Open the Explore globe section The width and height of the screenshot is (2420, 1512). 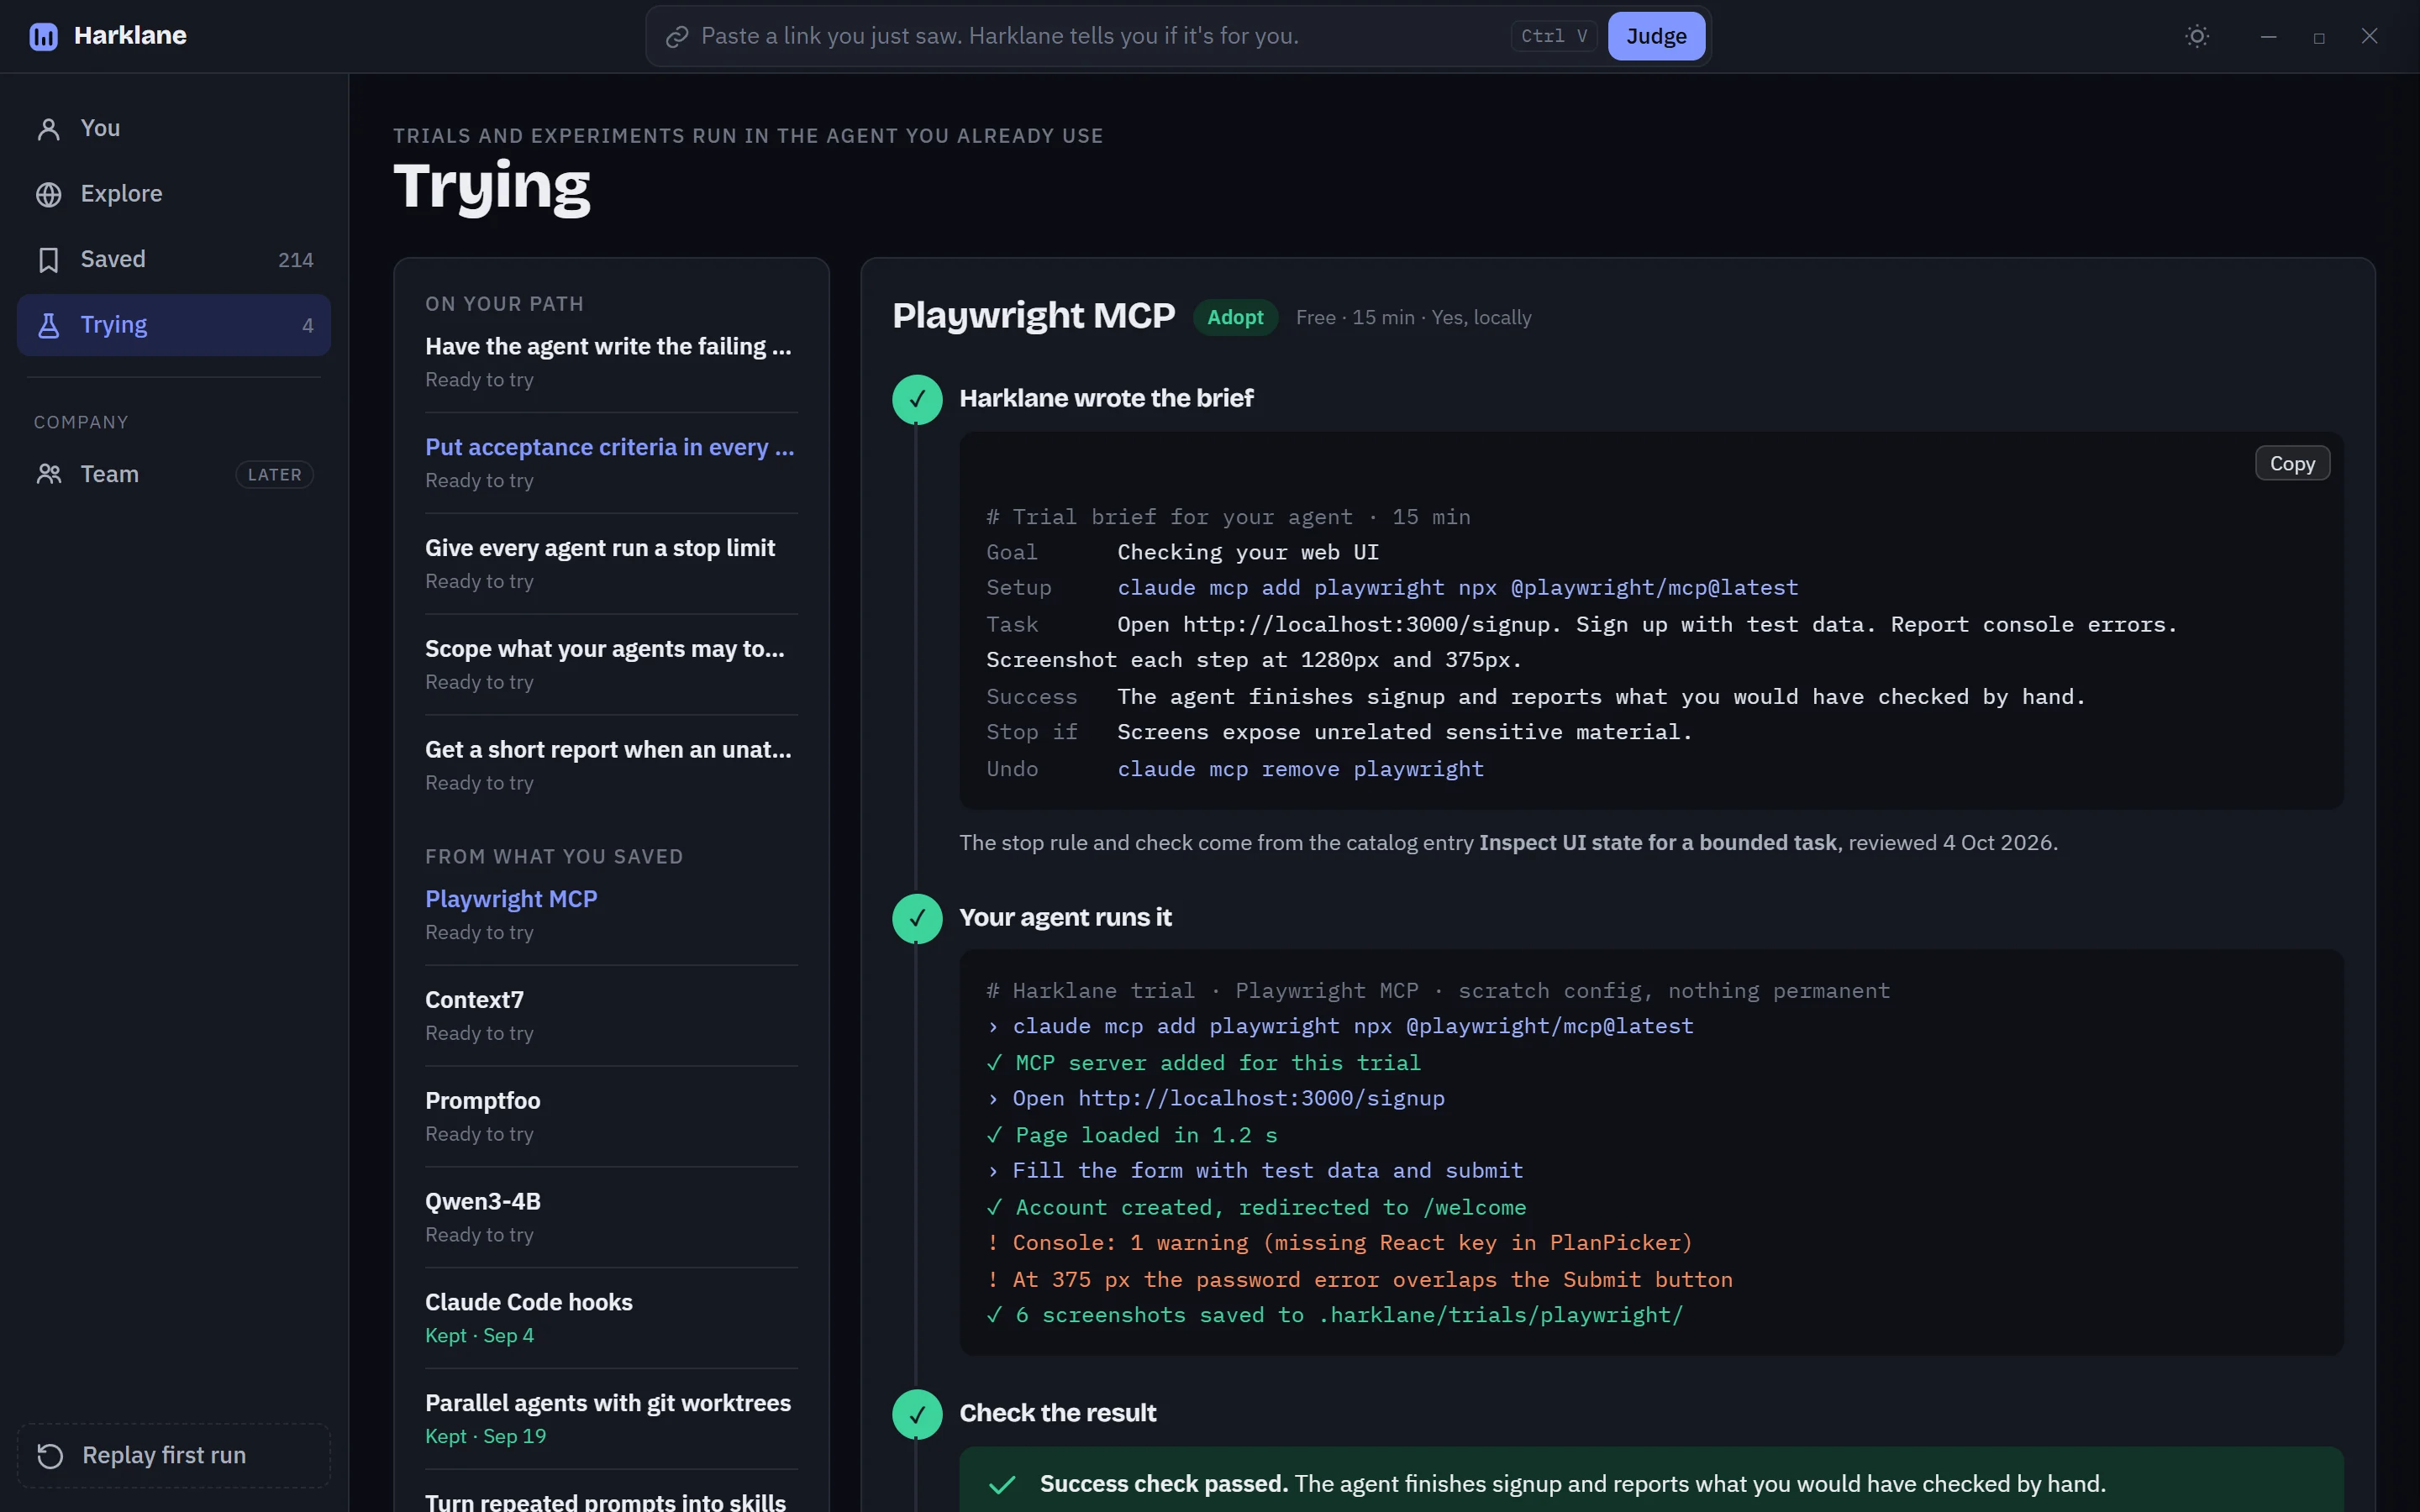pos(174,194)
